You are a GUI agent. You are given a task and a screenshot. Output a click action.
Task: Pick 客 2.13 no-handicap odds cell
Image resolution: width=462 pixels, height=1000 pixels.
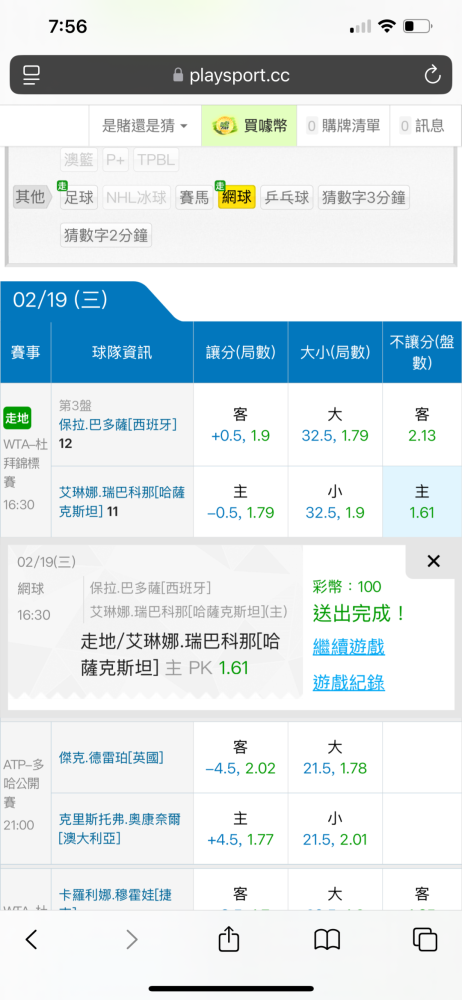[422, 425]
